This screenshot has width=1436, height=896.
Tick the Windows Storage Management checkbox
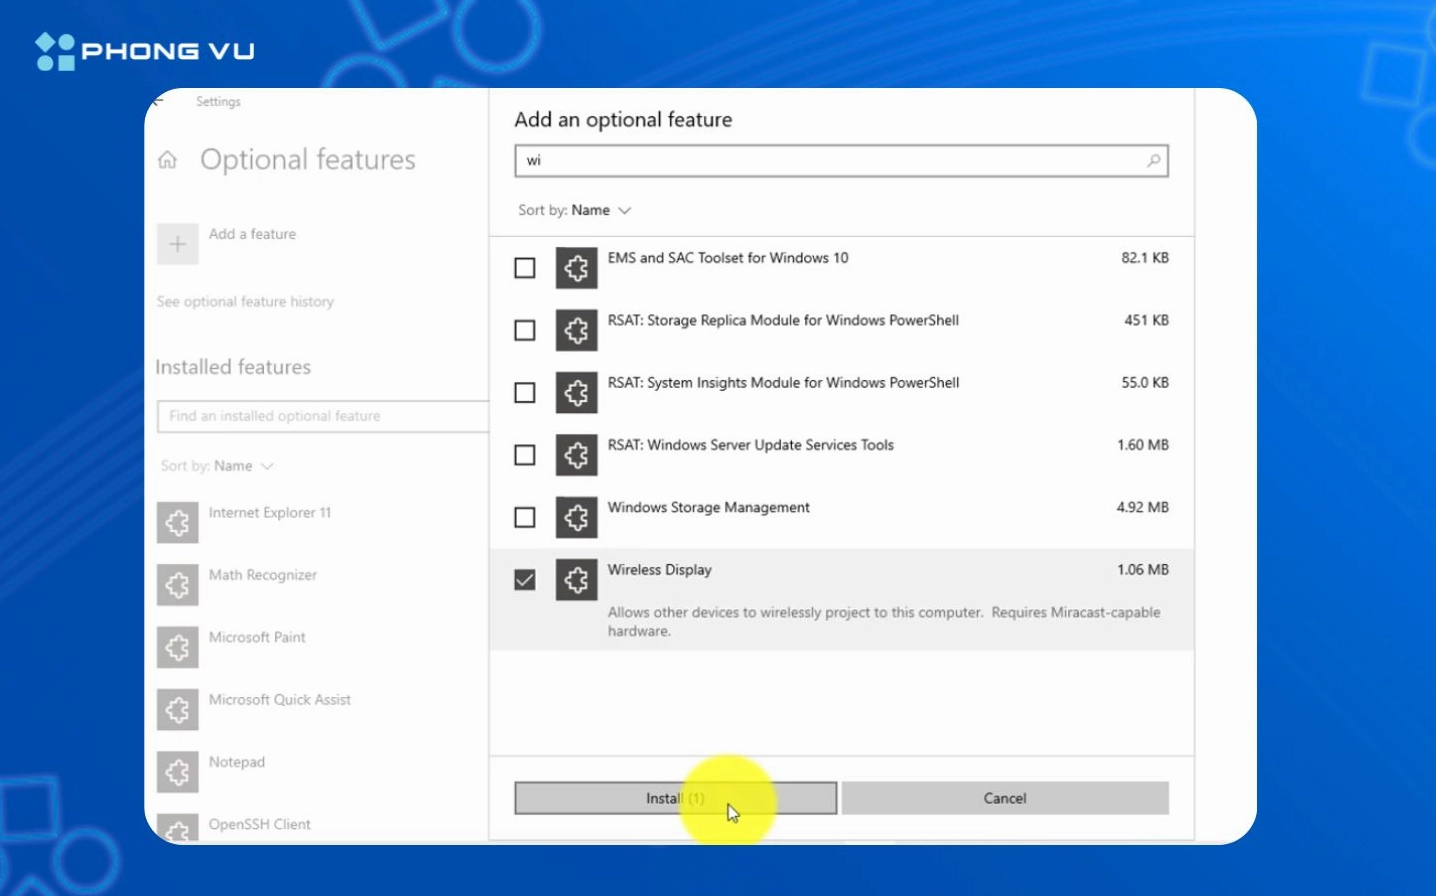[525, 517]
